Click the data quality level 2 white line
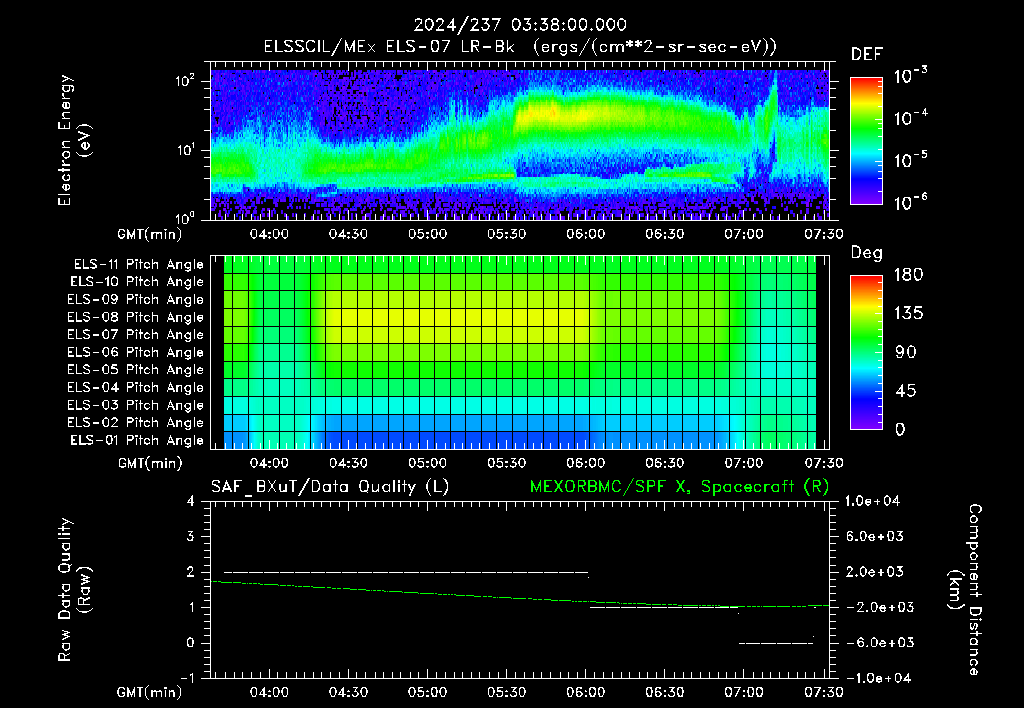The height and width of the screenshot is (708, 1024). tap(406, 572)
